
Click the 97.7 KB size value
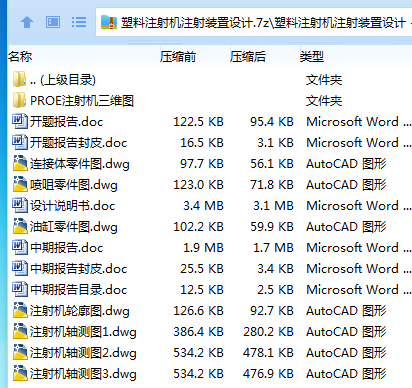[x=202, y=164]
